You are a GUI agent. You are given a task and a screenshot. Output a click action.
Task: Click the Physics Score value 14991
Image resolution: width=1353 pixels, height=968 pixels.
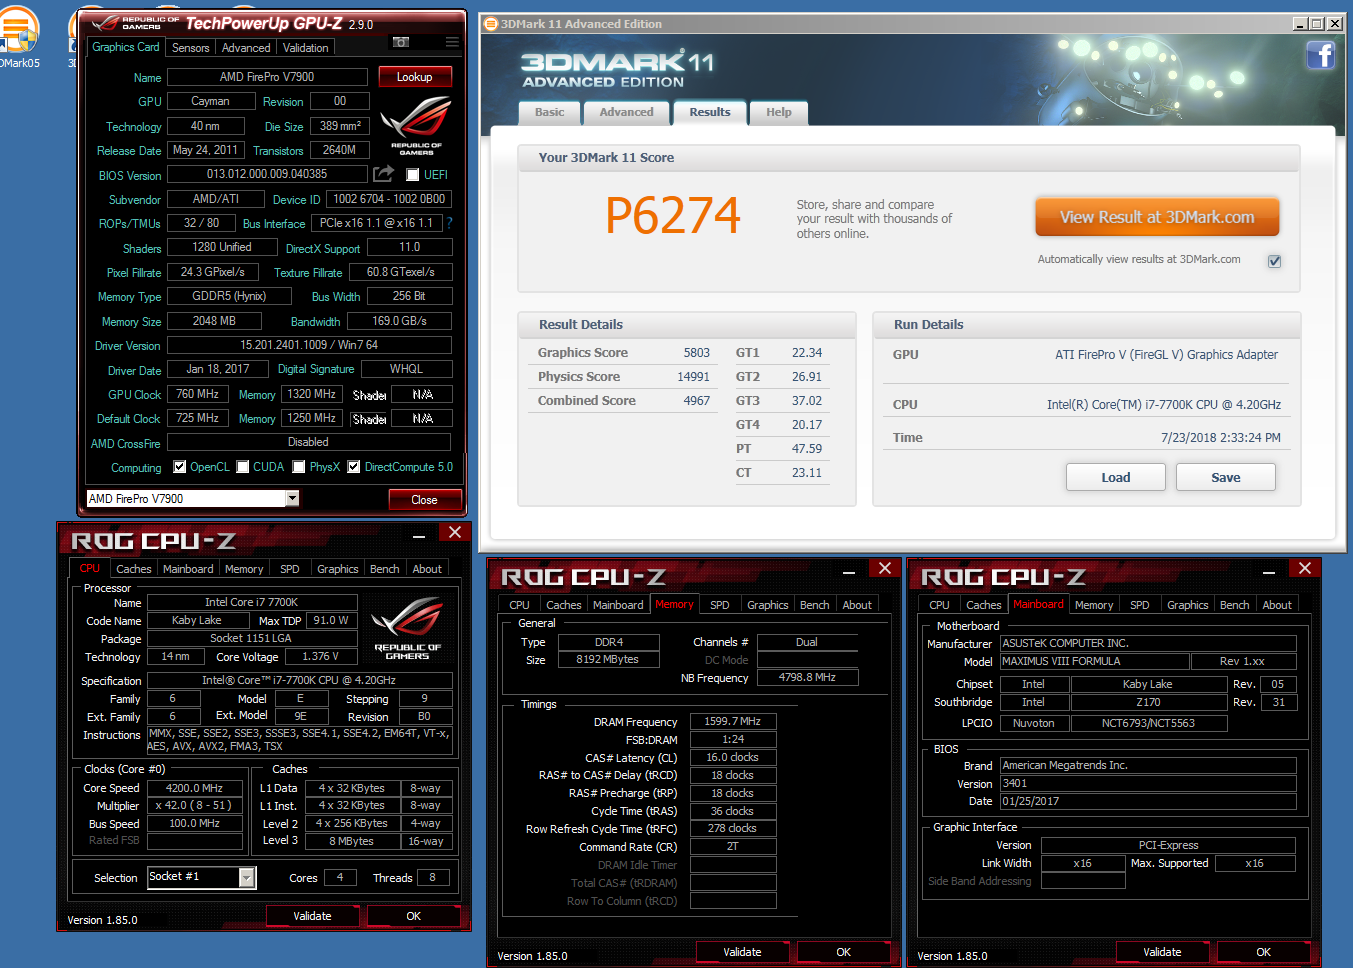[693, 377]
